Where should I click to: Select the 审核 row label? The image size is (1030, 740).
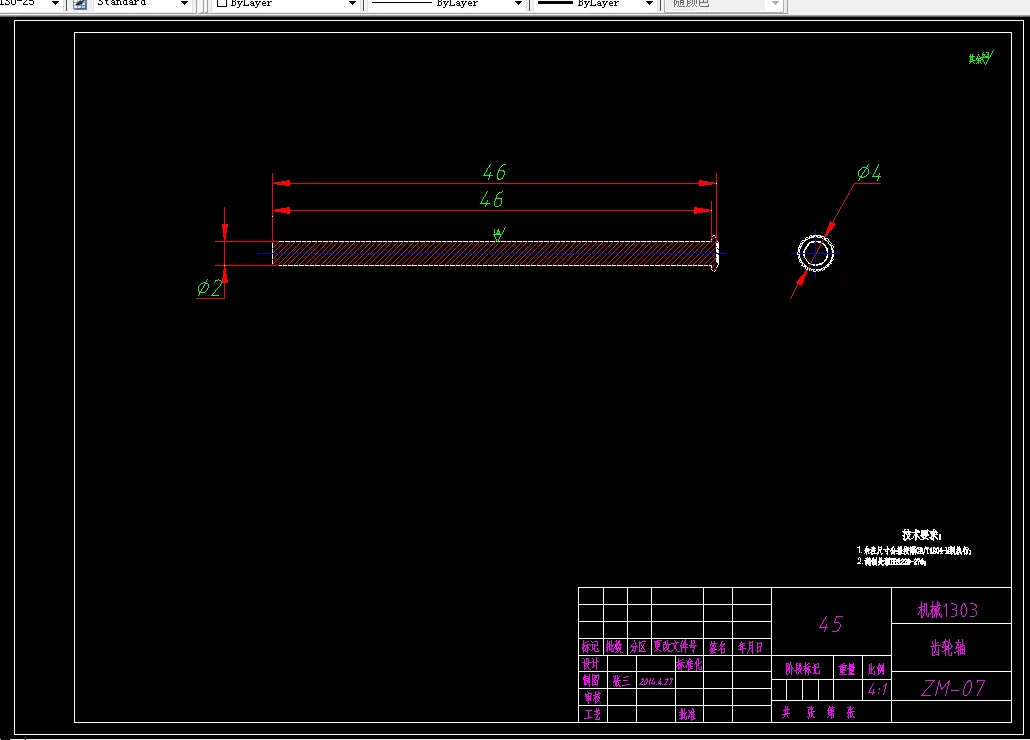coord(592,697)
